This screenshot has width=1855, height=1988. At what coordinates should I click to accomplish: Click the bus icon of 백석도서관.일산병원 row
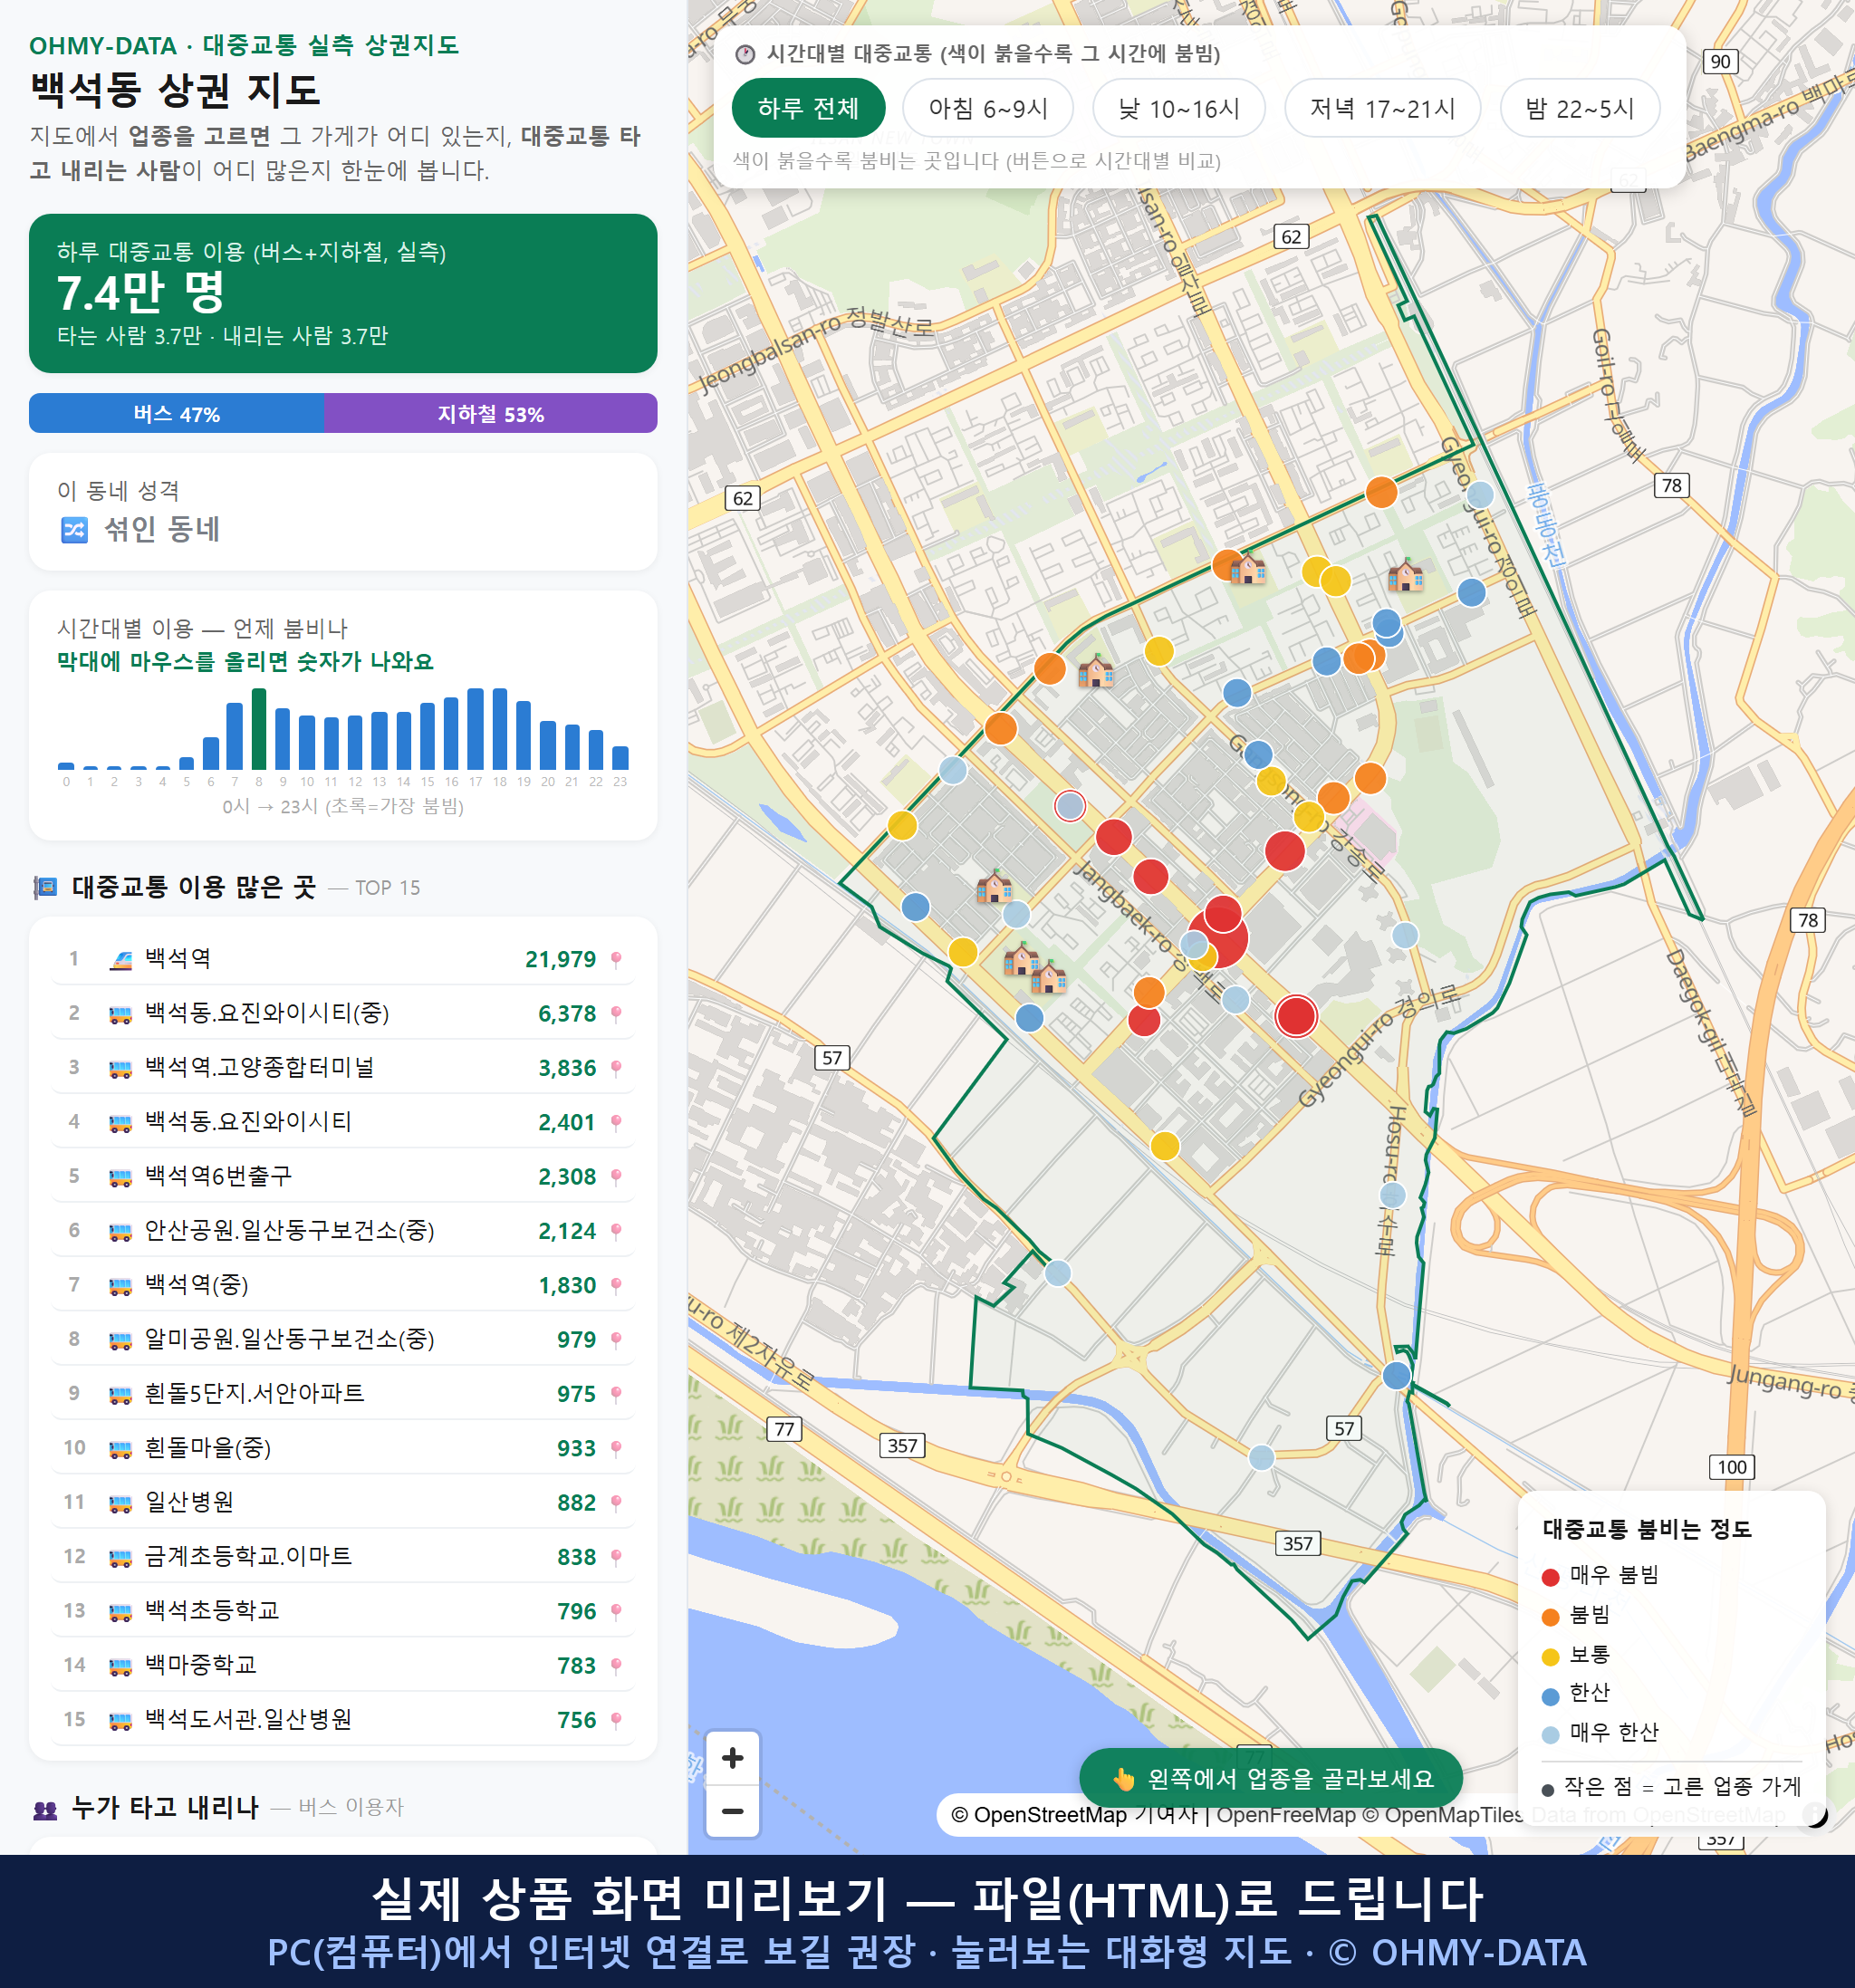tap(121, 1720)
